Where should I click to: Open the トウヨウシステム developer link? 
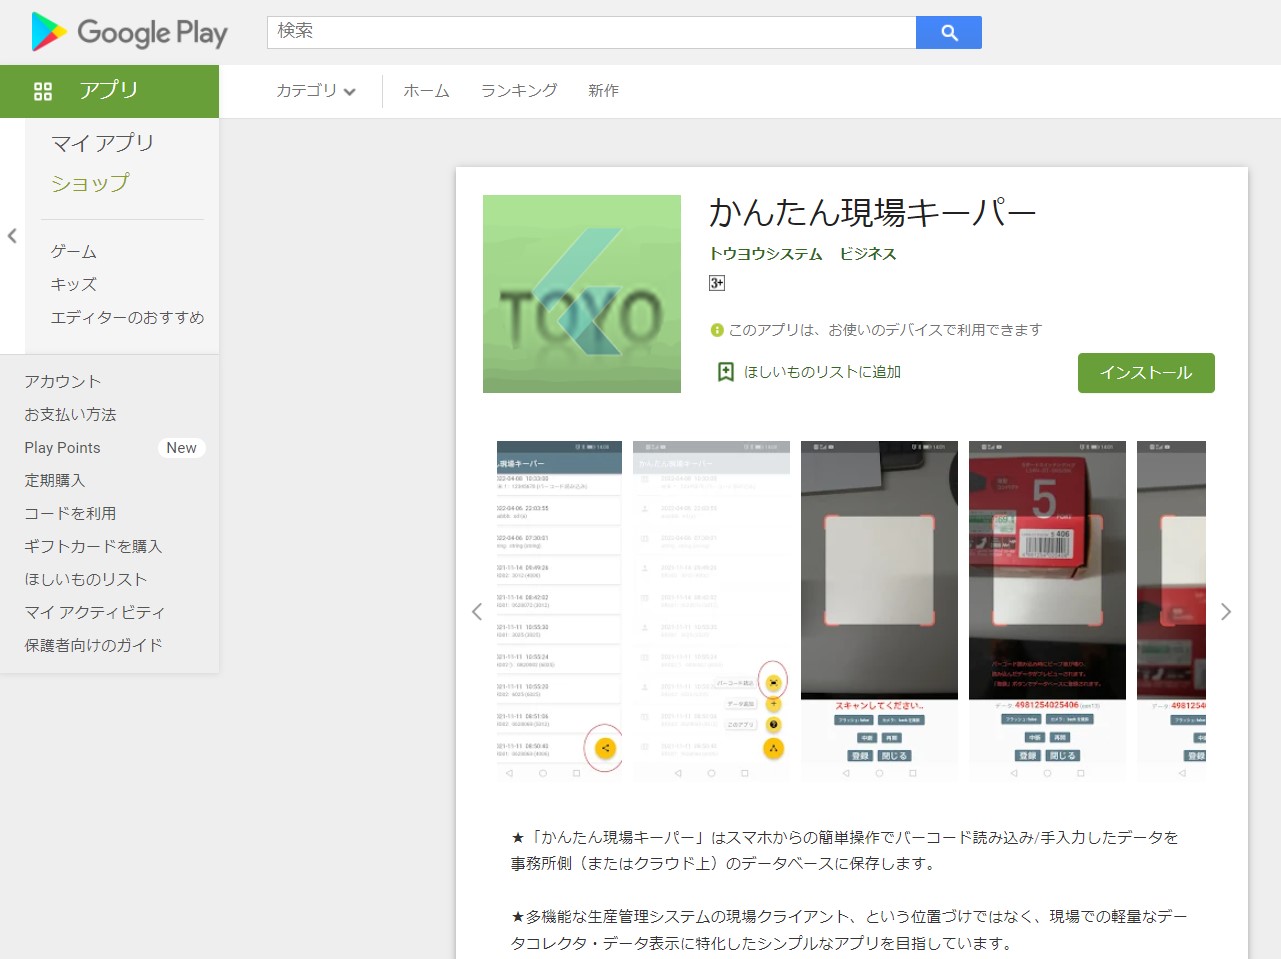765,254
